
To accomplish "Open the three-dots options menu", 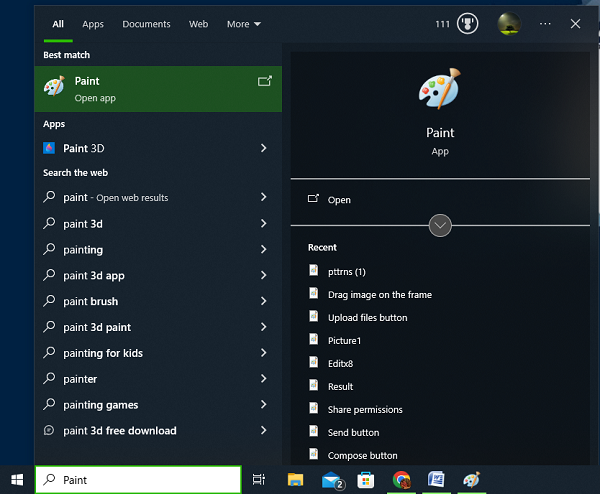I will pos(545,24).
